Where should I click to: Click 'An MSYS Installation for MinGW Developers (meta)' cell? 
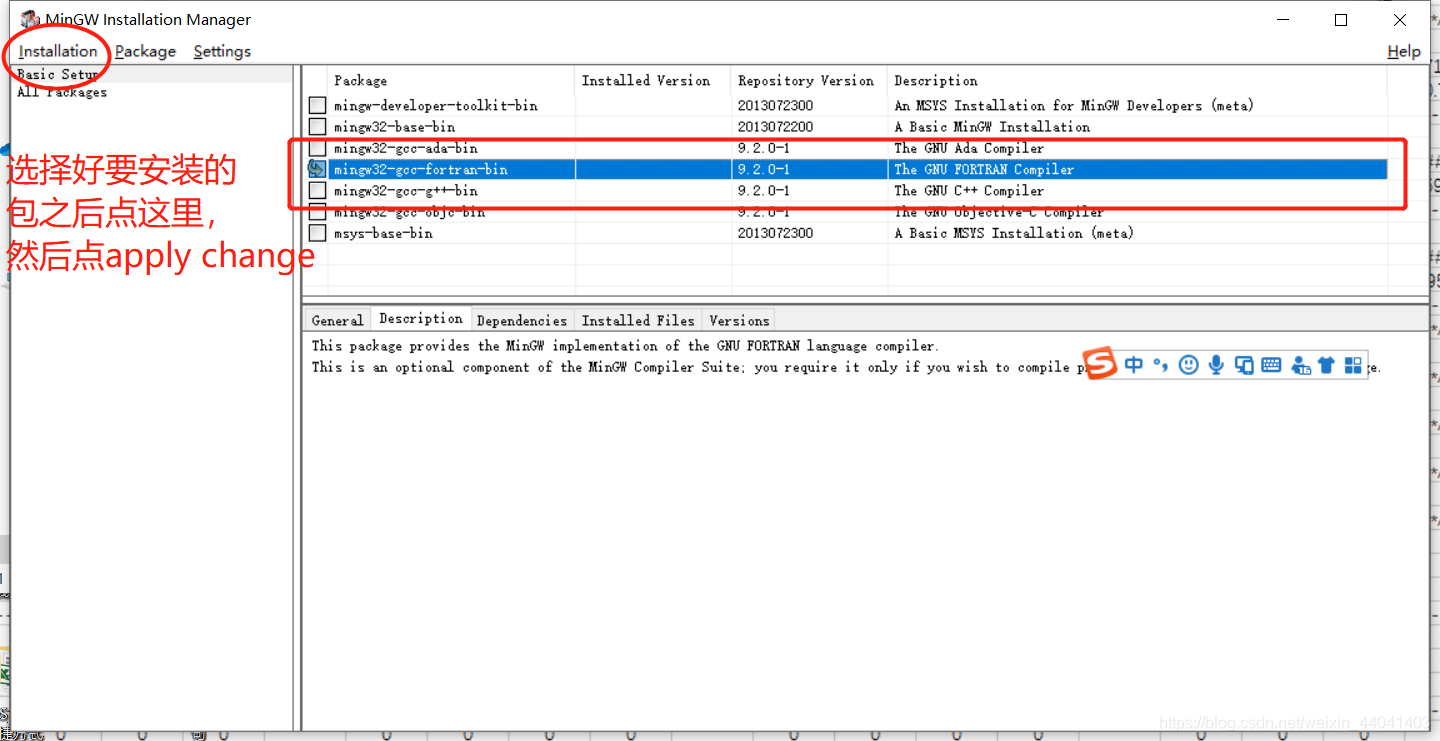1074,105
